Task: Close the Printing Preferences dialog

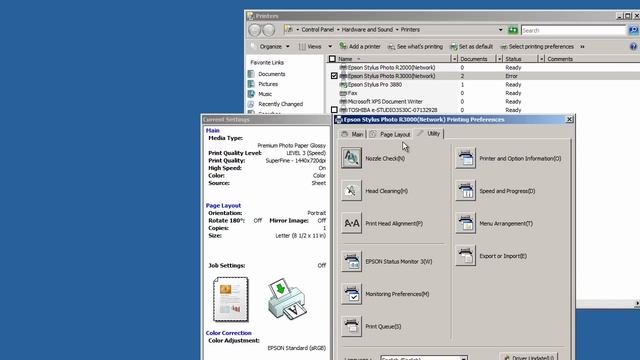Action: [x=569, y=119]
